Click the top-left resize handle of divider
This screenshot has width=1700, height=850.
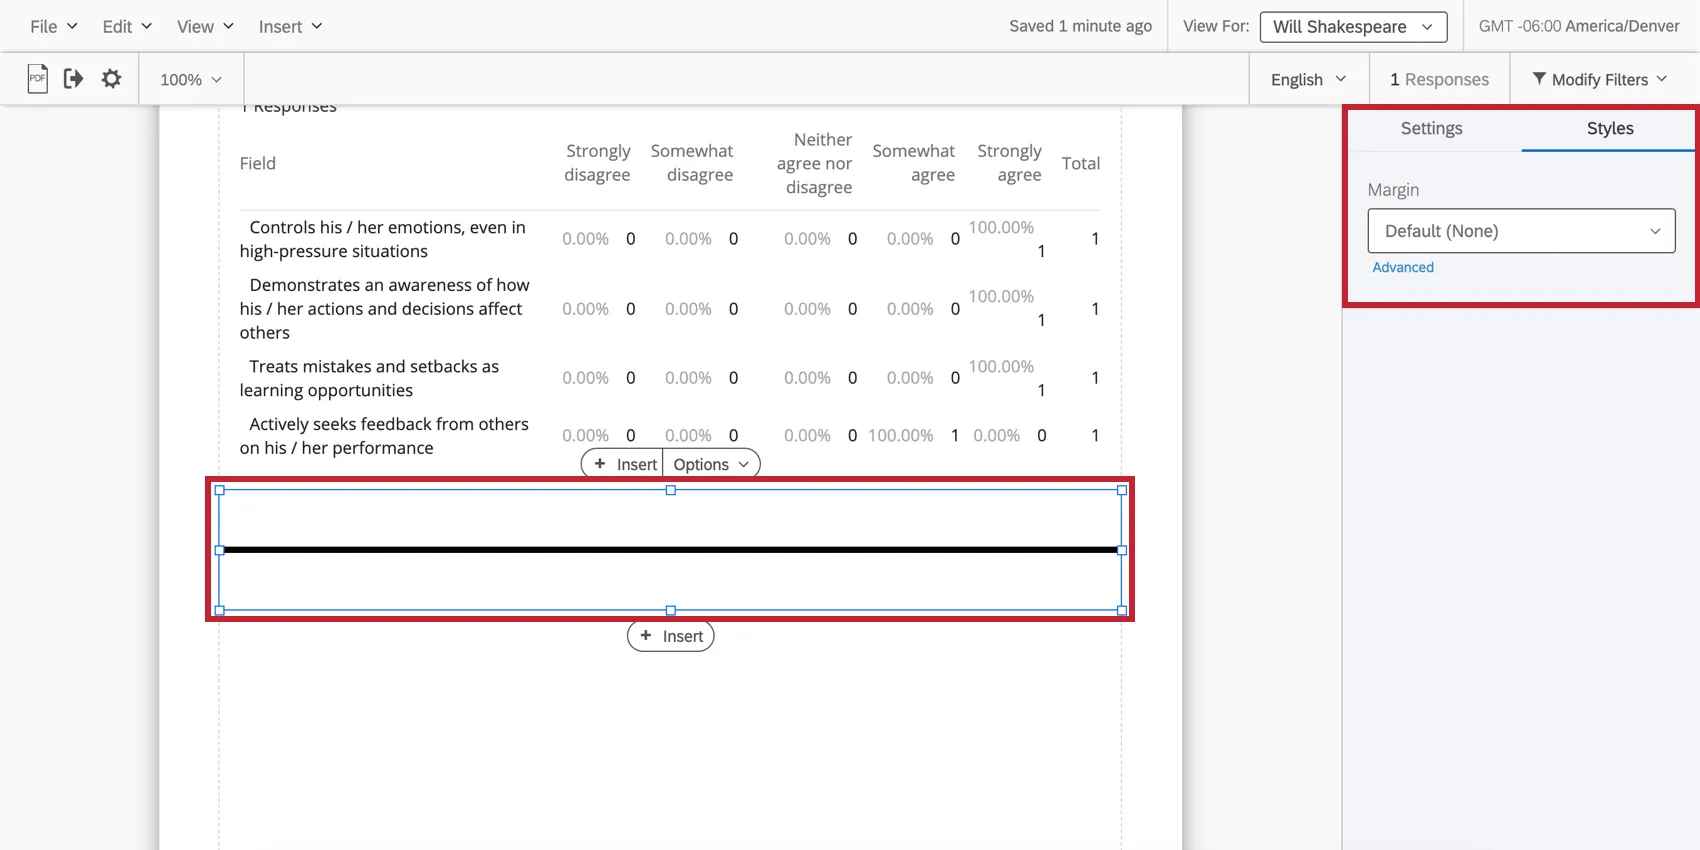pos(220,490)
